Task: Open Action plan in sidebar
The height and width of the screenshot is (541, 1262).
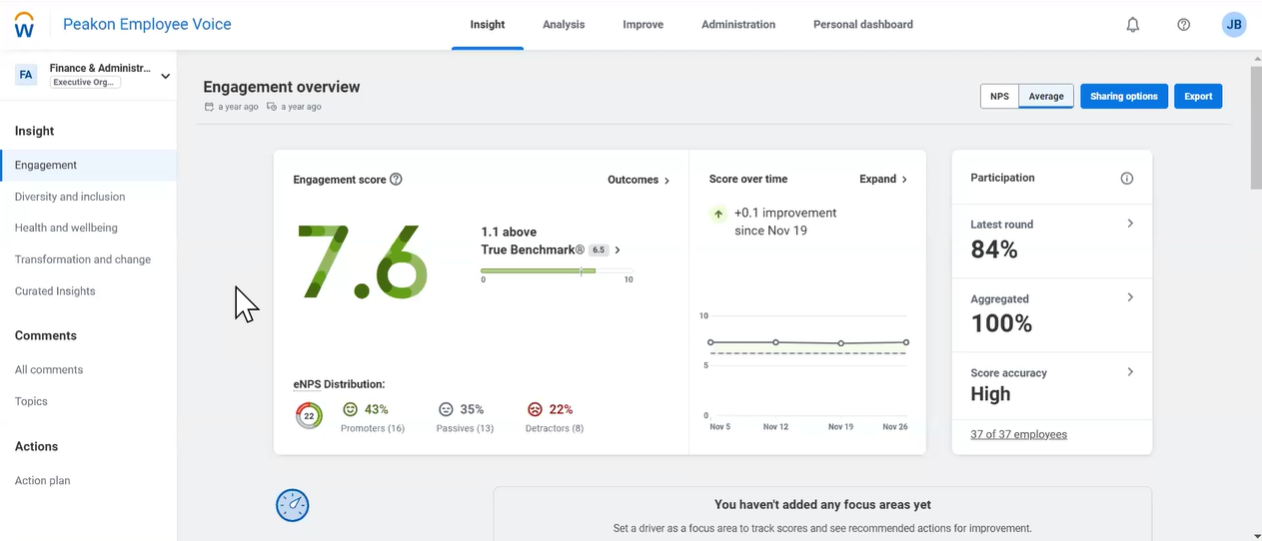Action: click(42, 481)
